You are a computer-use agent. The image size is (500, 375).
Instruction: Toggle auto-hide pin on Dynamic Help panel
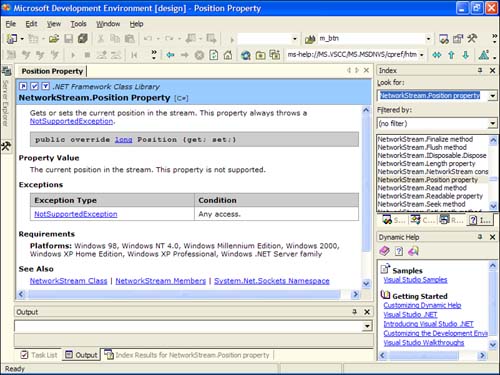coord(480,237)
